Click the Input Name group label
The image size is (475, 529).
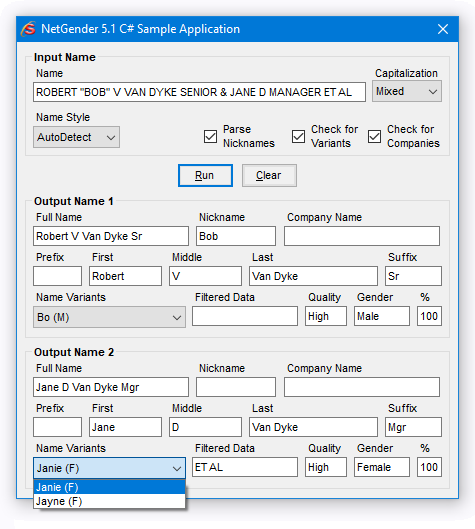(65, 57)
